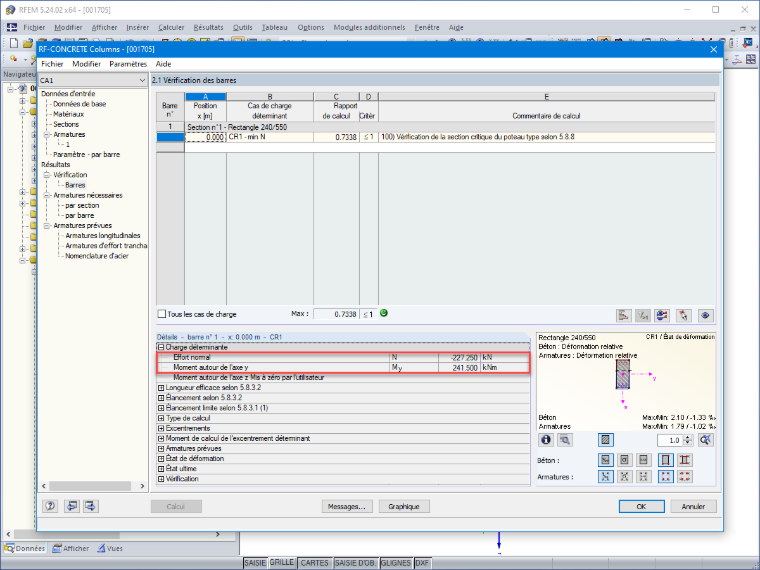Open Tableau menu in RFEM window
This screenshot has width=760, height=570.
275,28
